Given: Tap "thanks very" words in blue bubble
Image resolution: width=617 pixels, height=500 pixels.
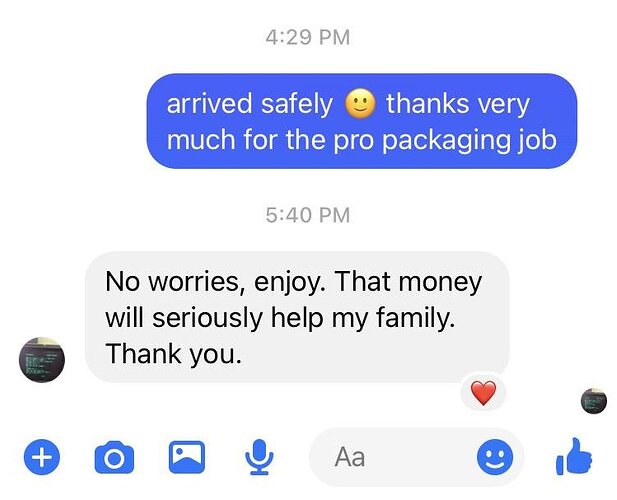Looking at the screenshot, I should [x=458, y=104].
